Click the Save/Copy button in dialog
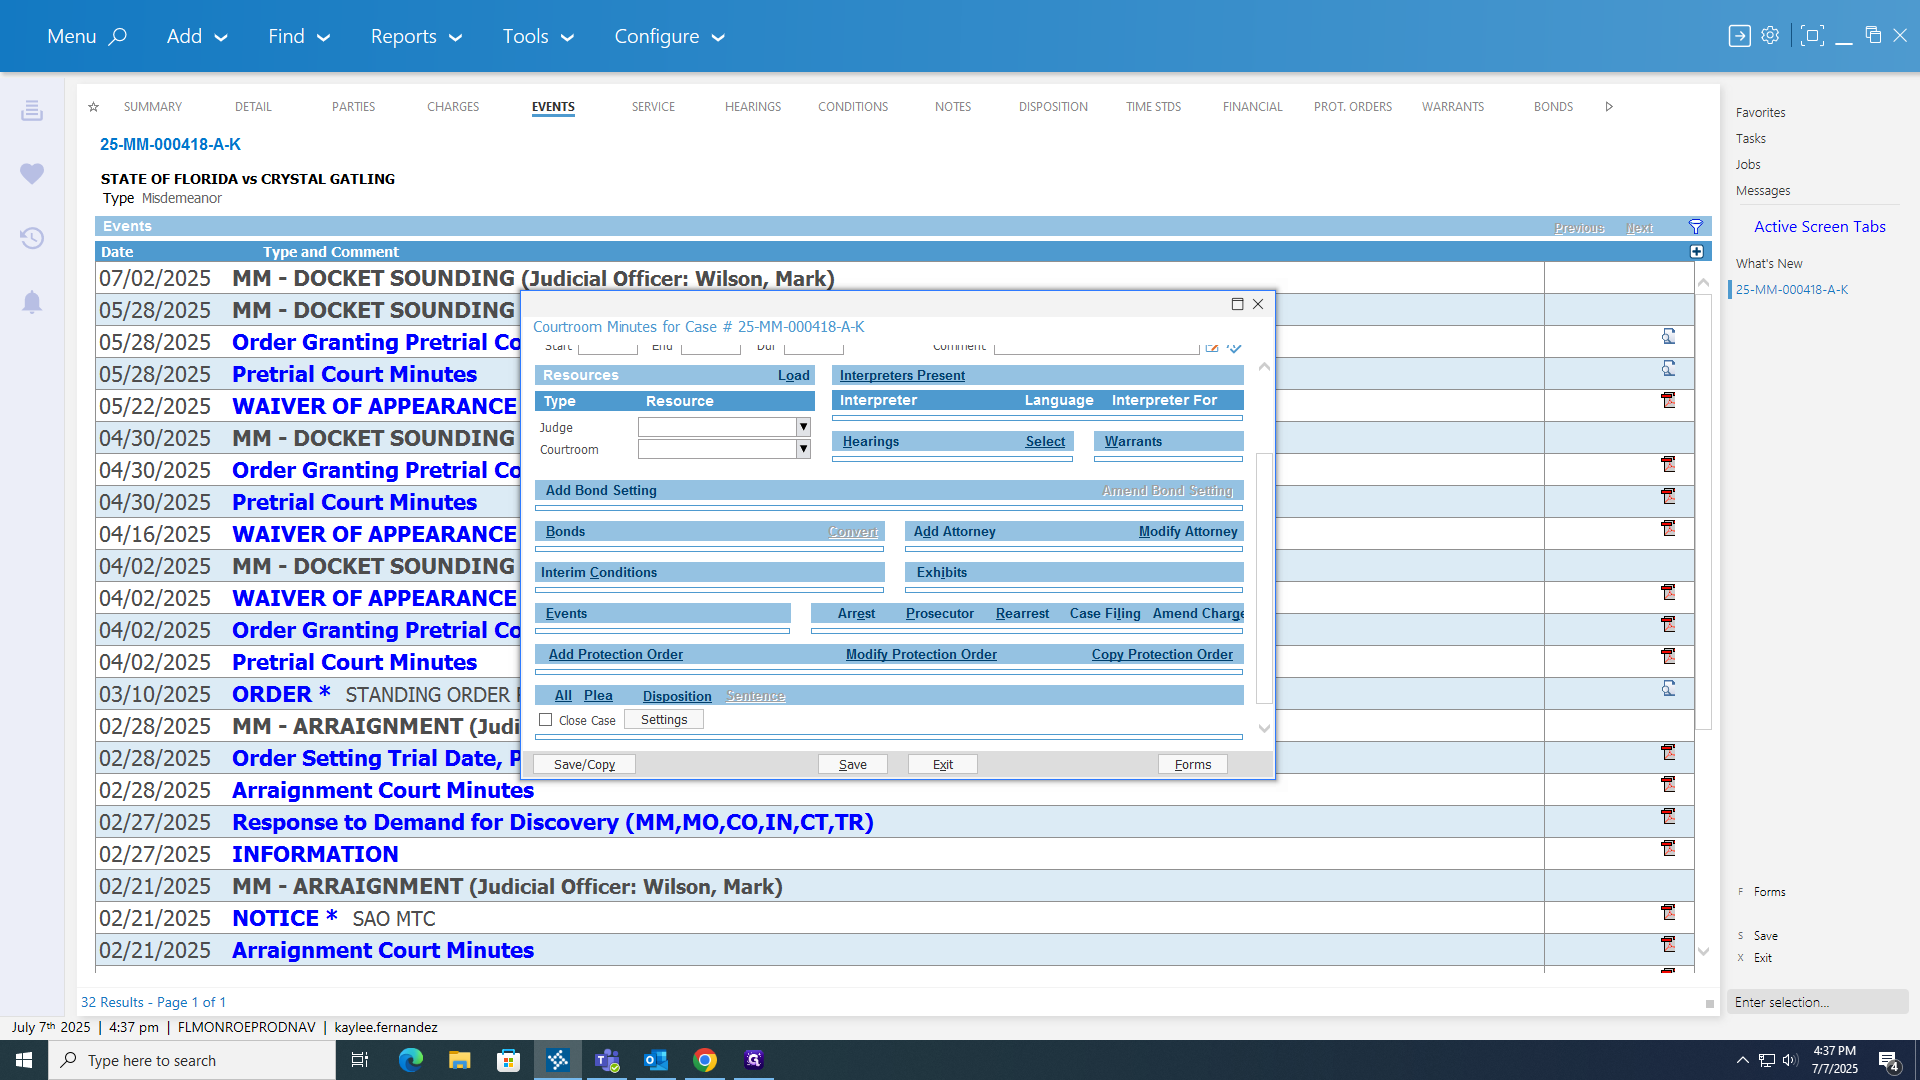 pyautogui.click(x=585, y=764)
